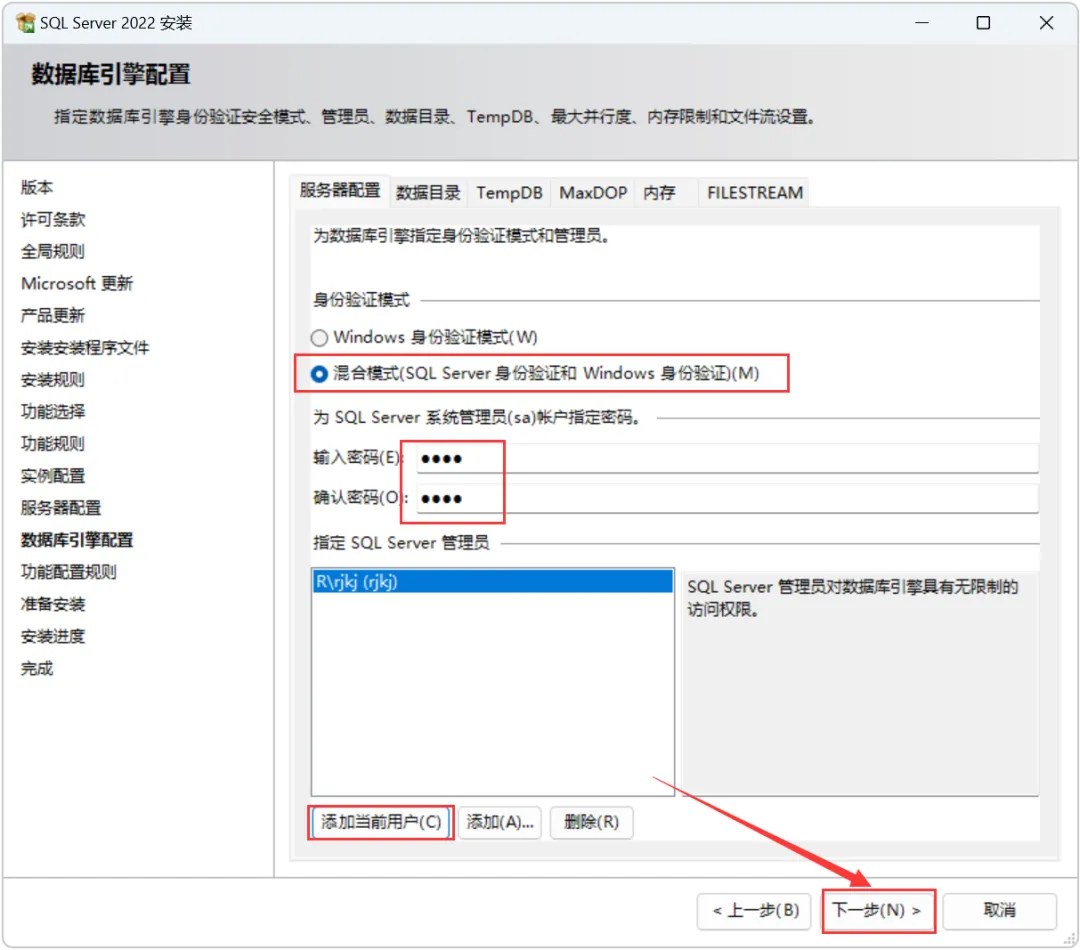Click the 删除(R) button
The width and height of the screenshot is (1080, 950).
(592, 822)
